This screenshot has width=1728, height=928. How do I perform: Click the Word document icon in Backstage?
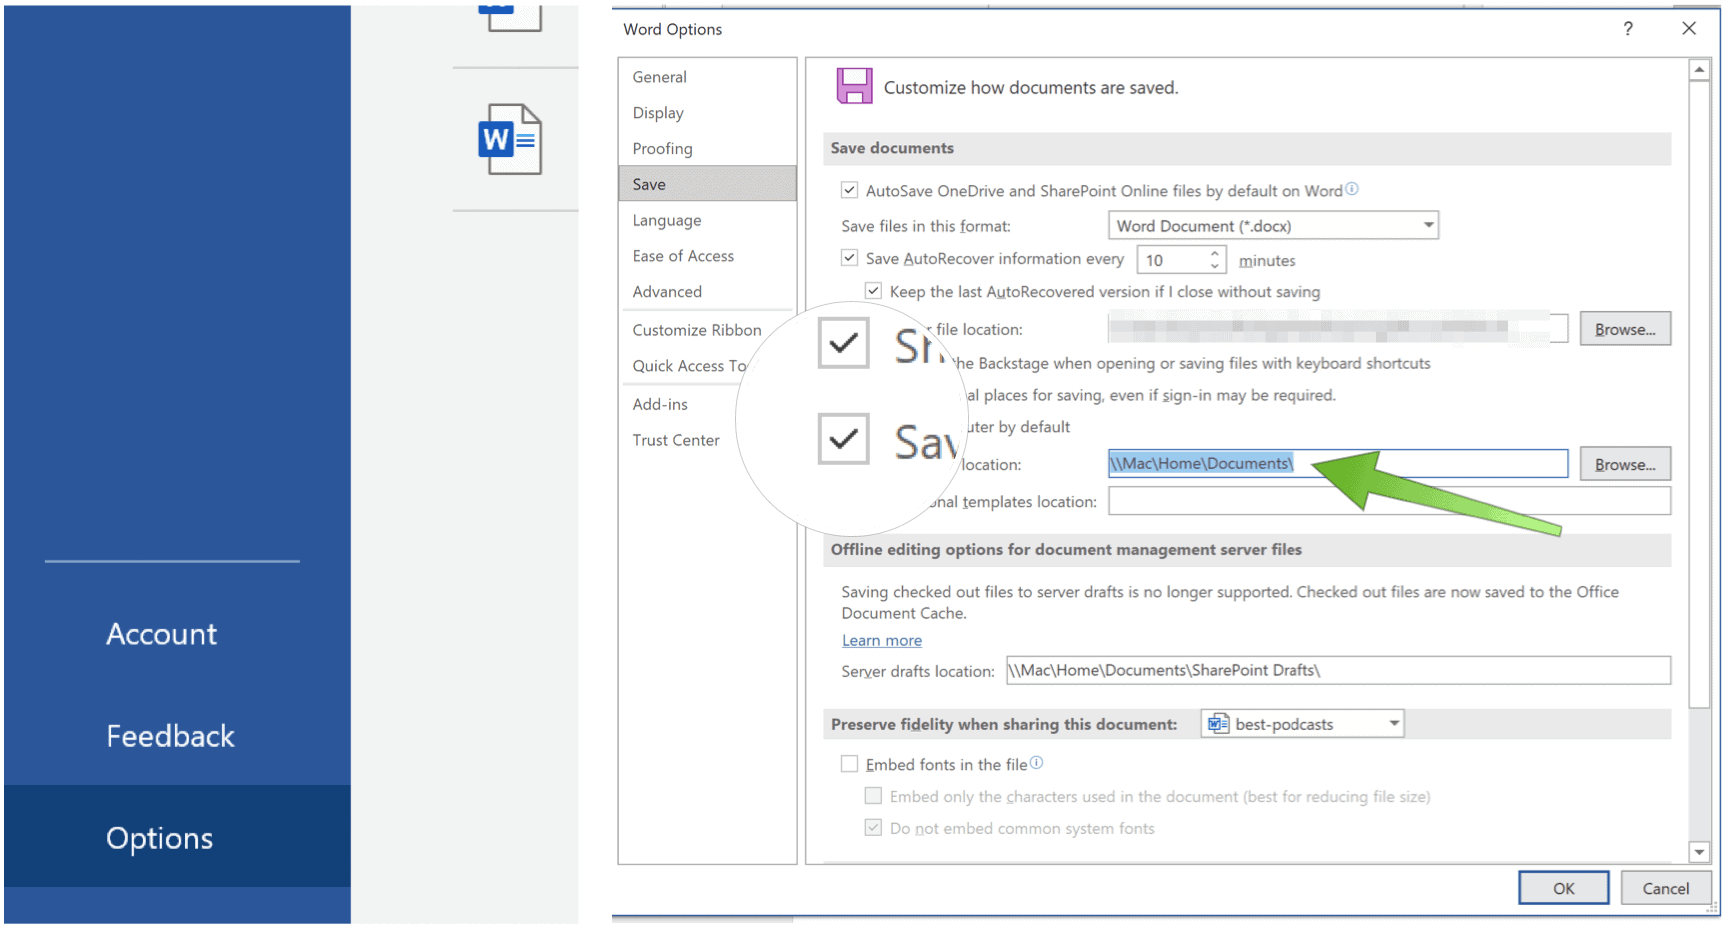click(510, 140)
